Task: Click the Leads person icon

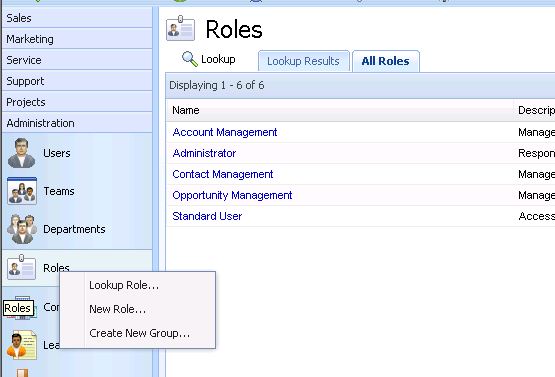Action: coord(22,345)
